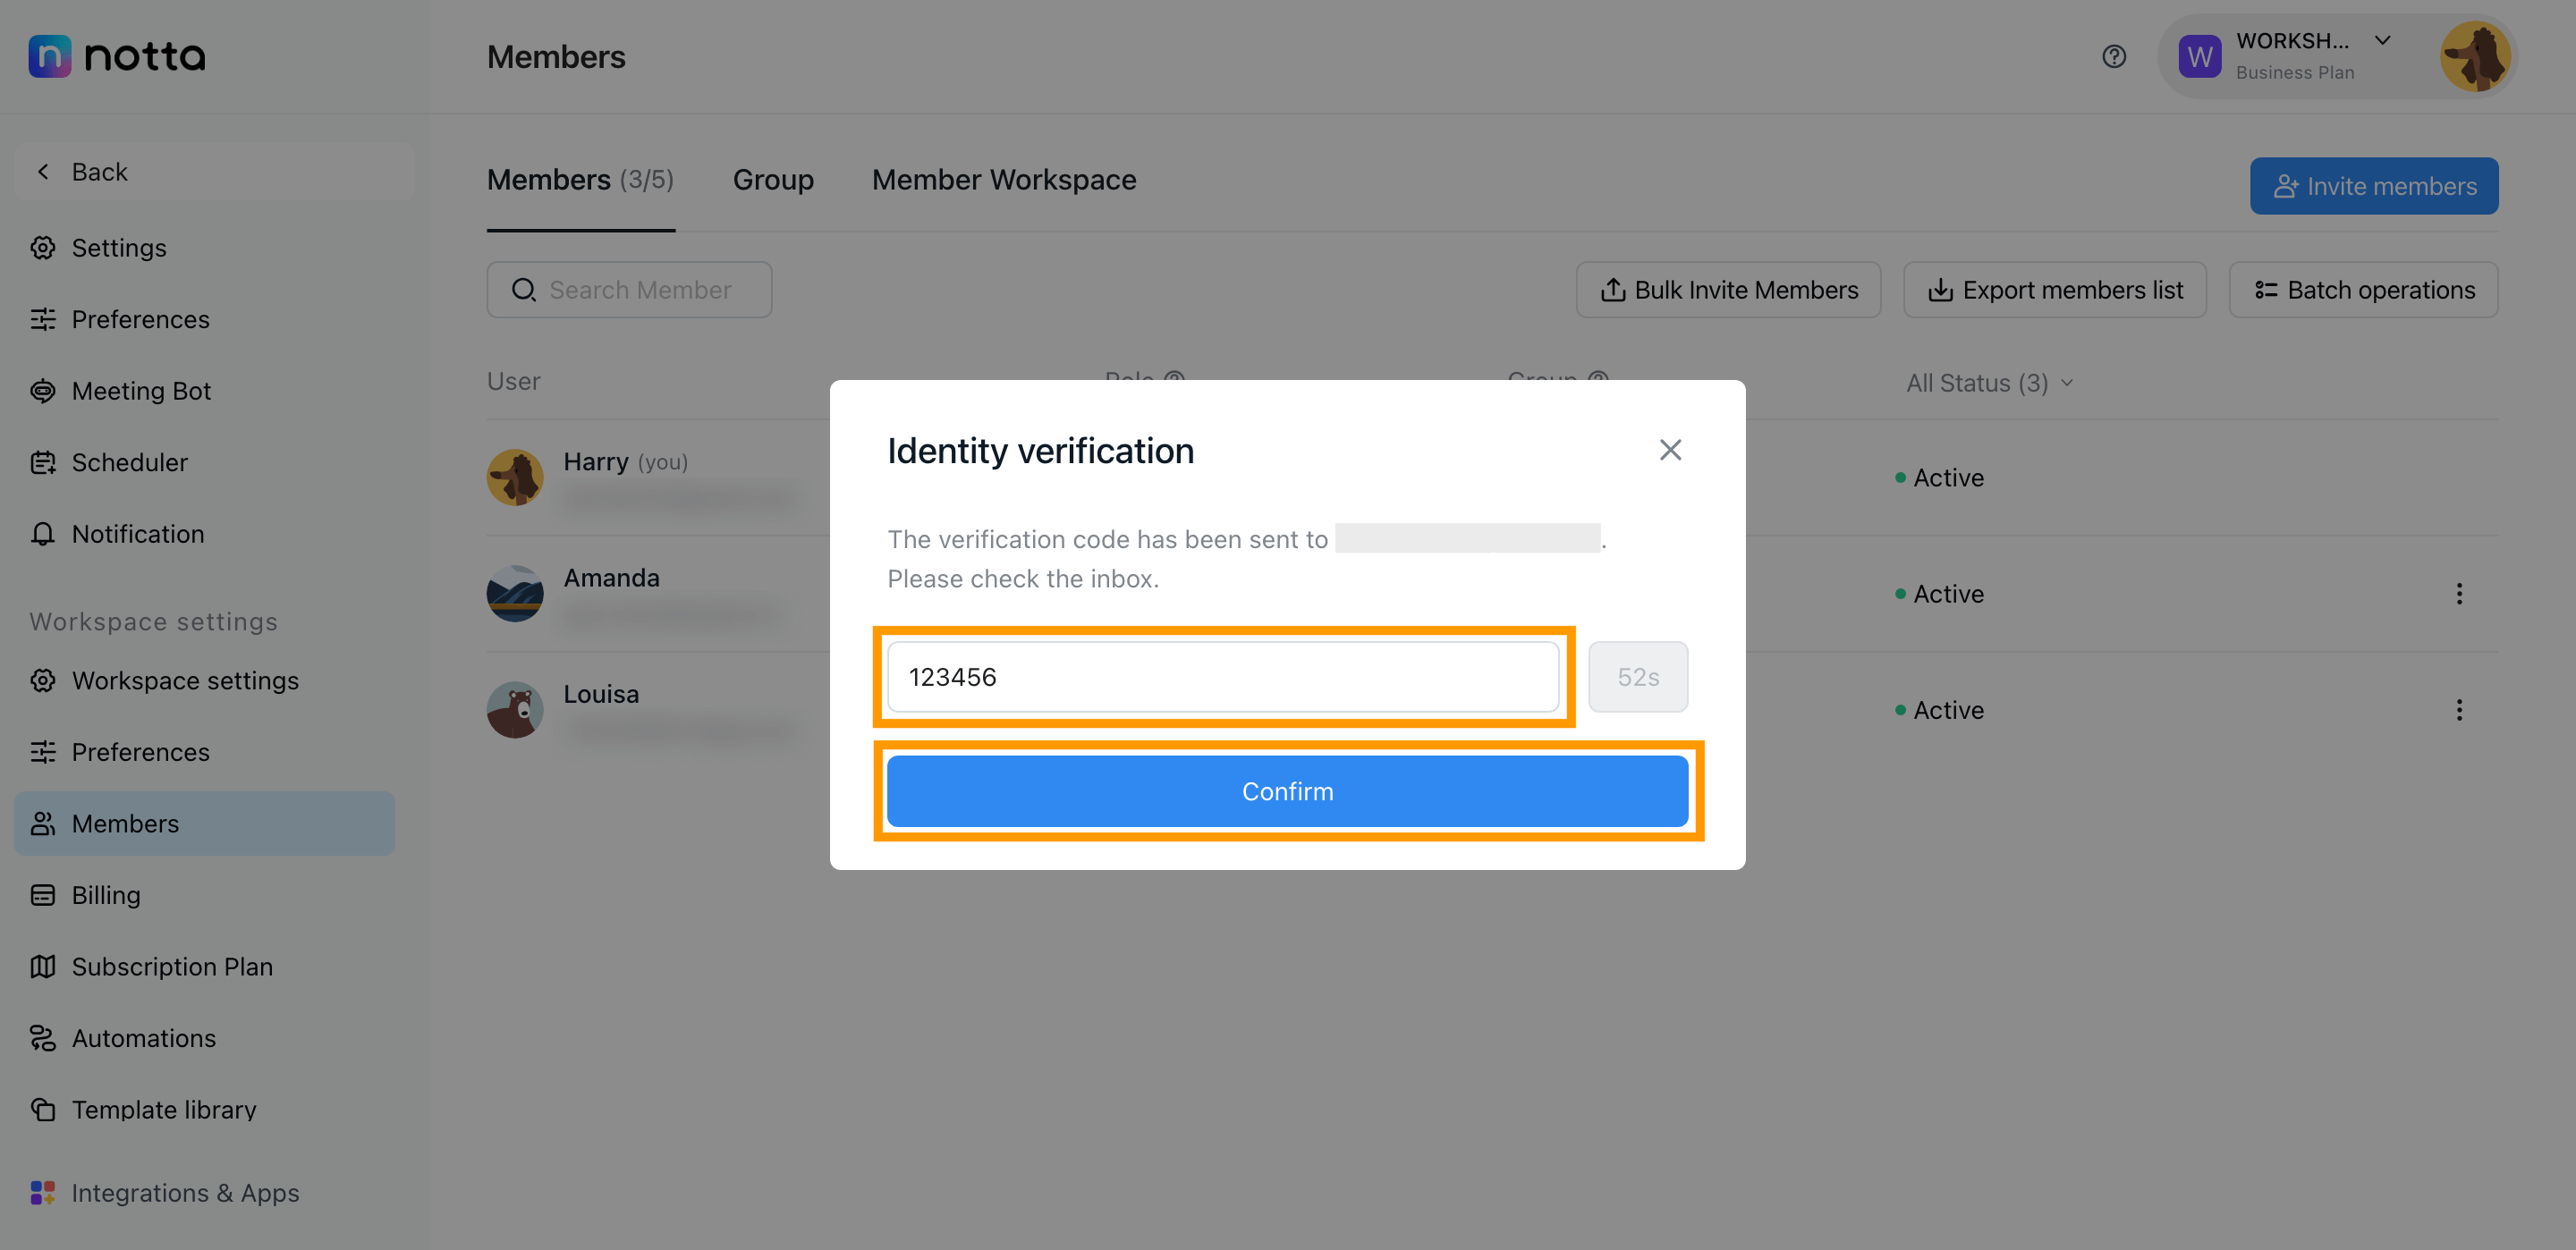Click the purple W workspace icon
Viewport: 2576px width, 1250px height.
pos(2199,57)
